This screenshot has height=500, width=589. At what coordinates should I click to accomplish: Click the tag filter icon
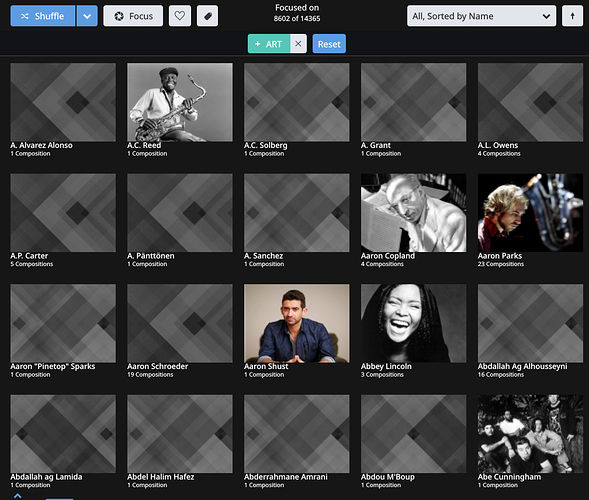207,16
